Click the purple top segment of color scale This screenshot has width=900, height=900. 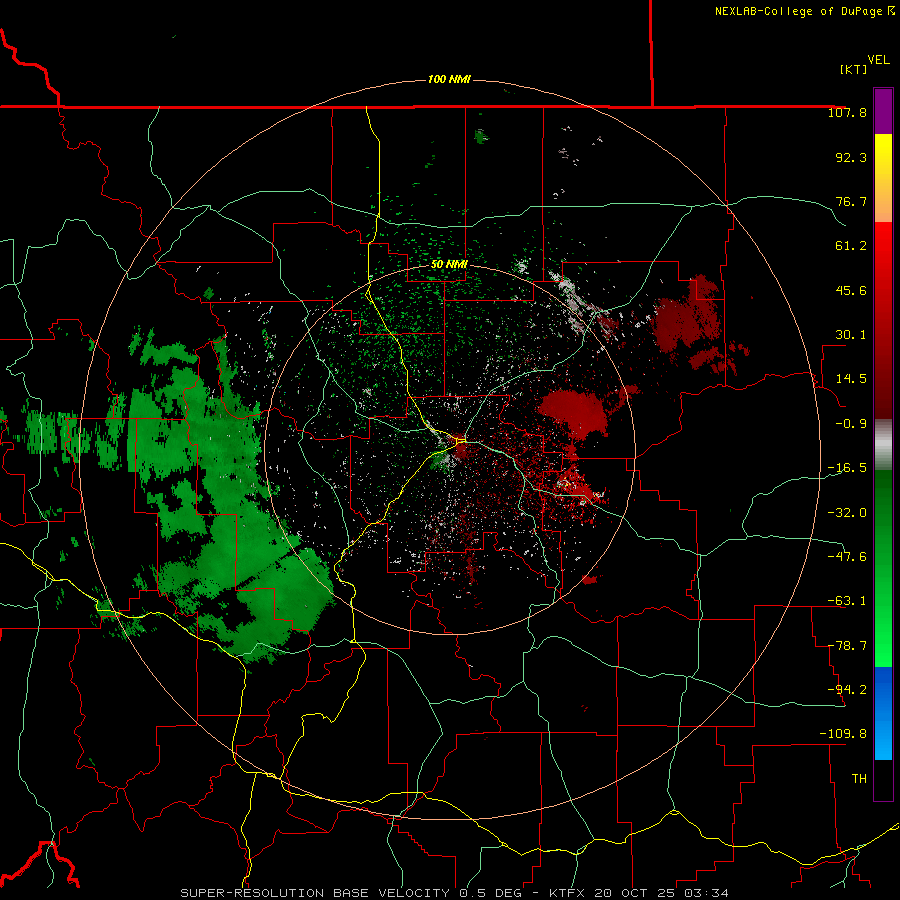pos(883,112)
